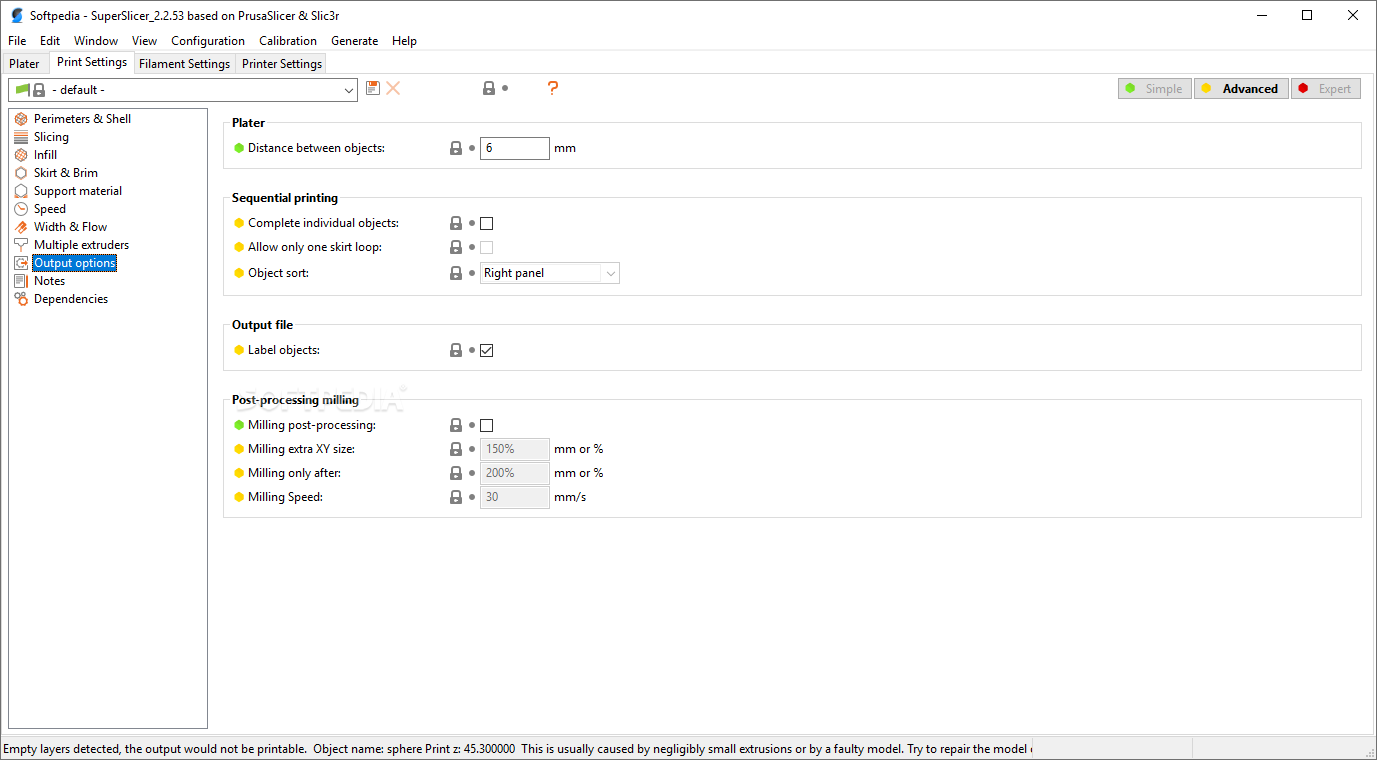The height and width of the screenshot is (760, 1377).
Task: Click the Dependencies wrench icon
Action: pos(21,299)
